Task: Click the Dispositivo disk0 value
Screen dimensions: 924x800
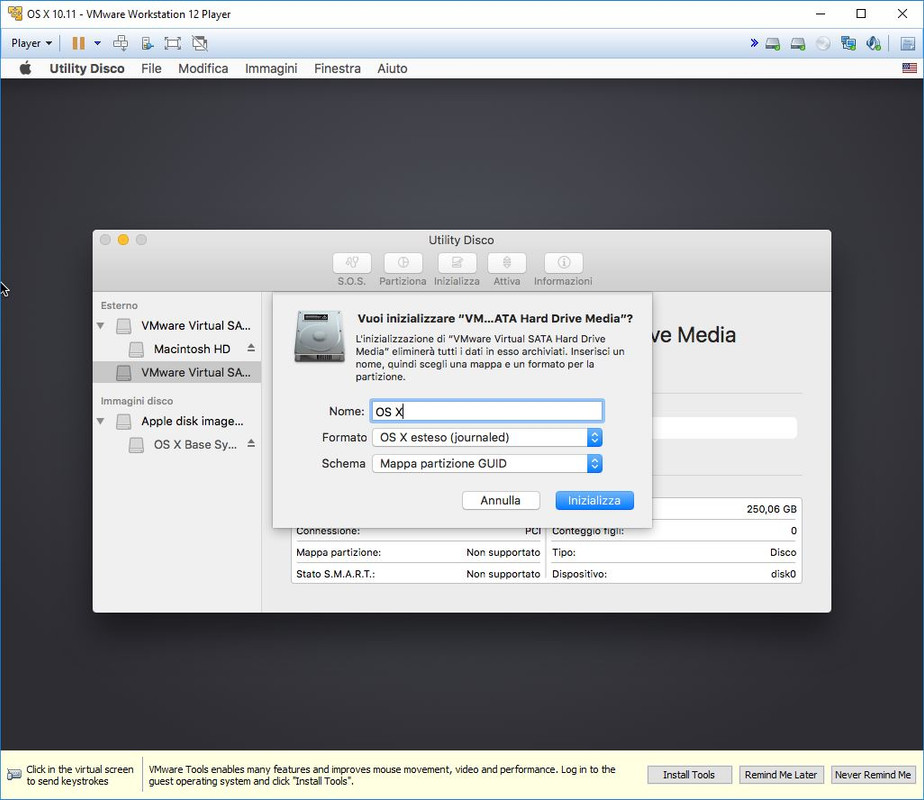Action: point(783,574)
